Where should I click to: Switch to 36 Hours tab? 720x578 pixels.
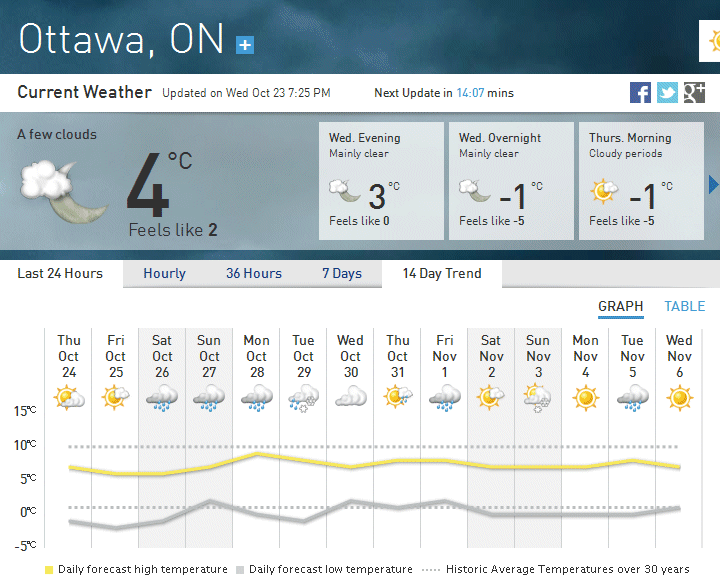coord(254,274)
